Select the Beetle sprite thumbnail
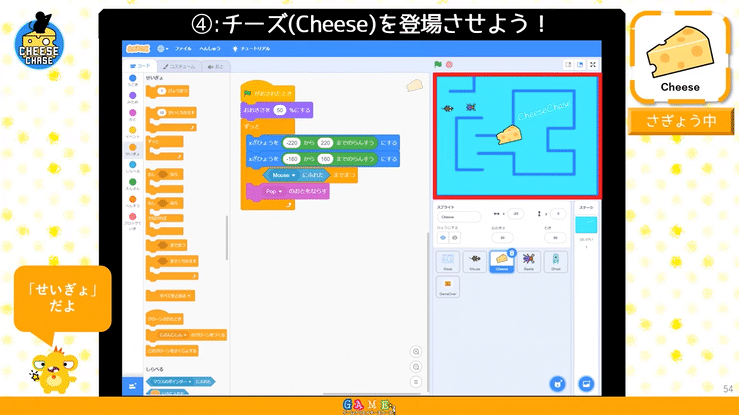739x415 pixels. pyautogui.click(x=529, y=262)
